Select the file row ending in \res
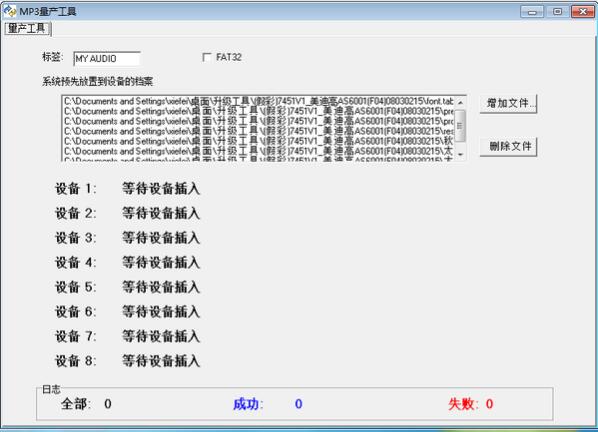Screen dimensions: 598x432 point(259,131)
